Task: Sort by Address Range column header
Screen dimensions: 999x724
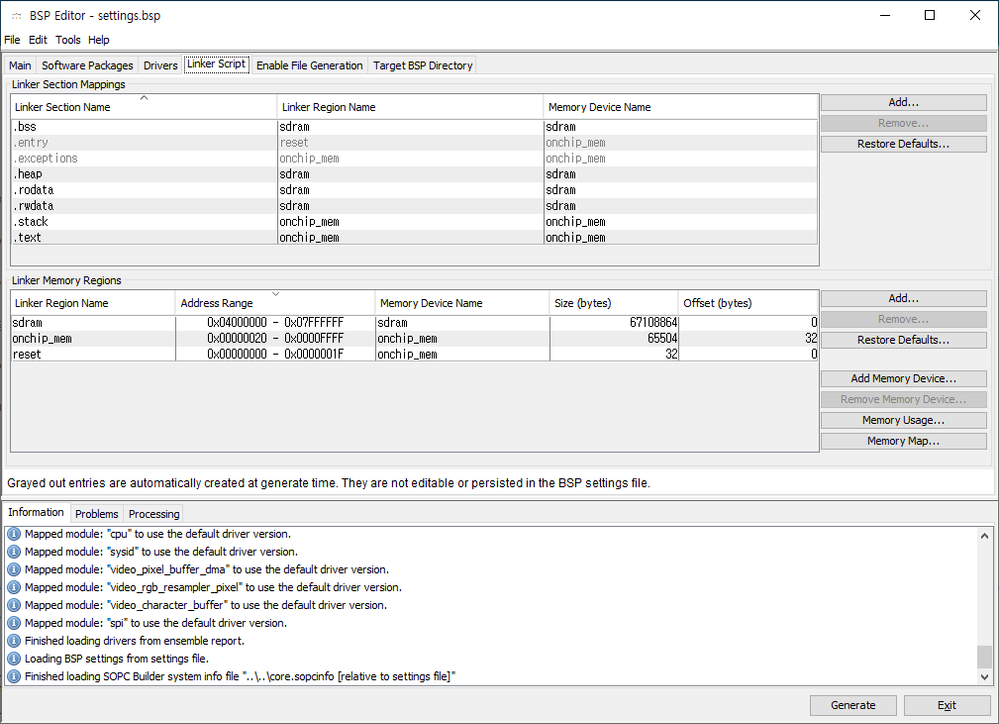Action: (x=275, y=303)
